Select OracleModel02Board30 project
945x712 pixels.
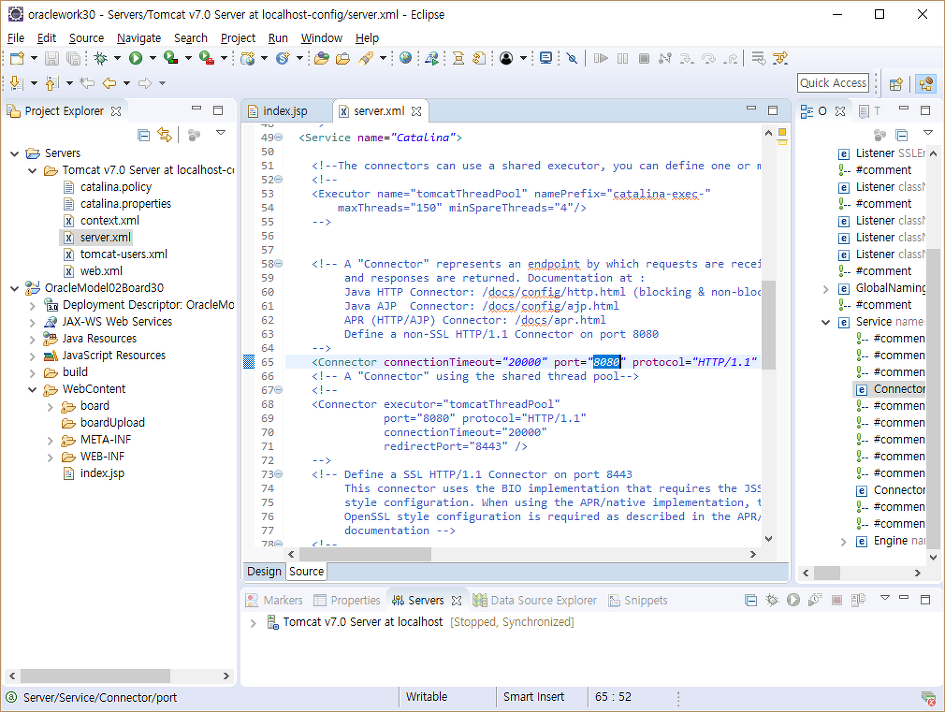pos(104,288)
